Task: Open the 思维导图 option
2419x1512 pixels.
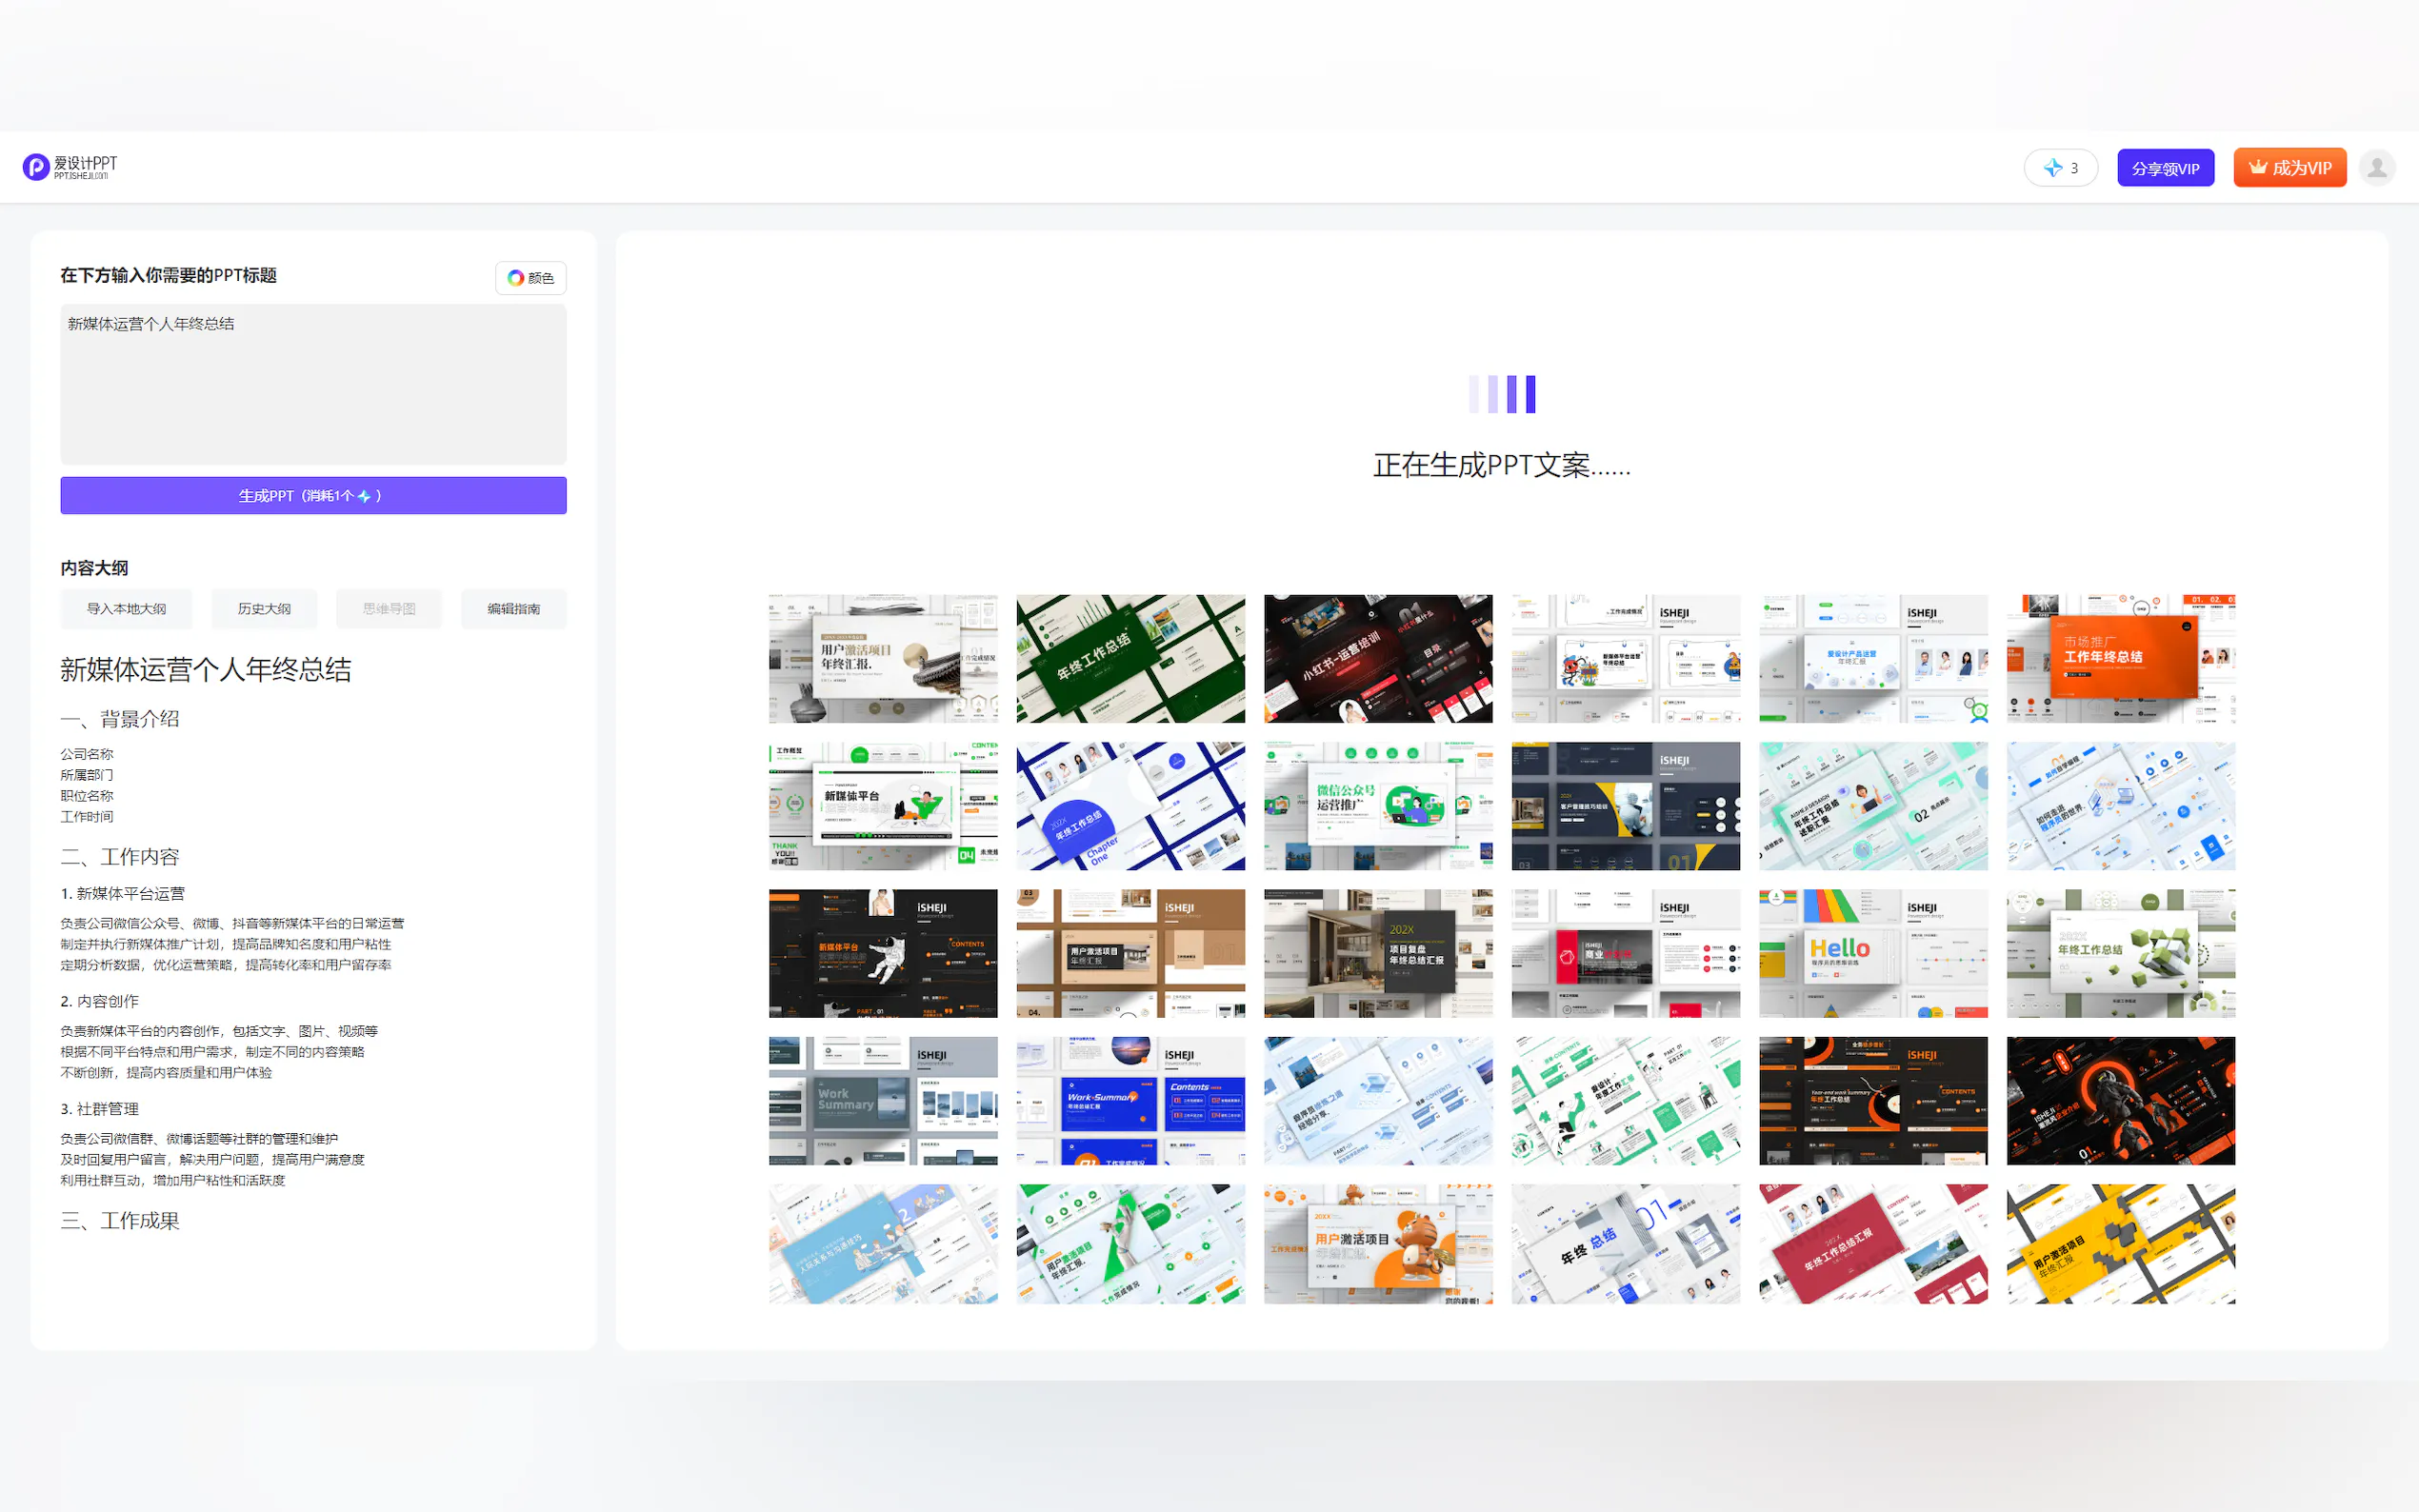Action: coord(389,609)
